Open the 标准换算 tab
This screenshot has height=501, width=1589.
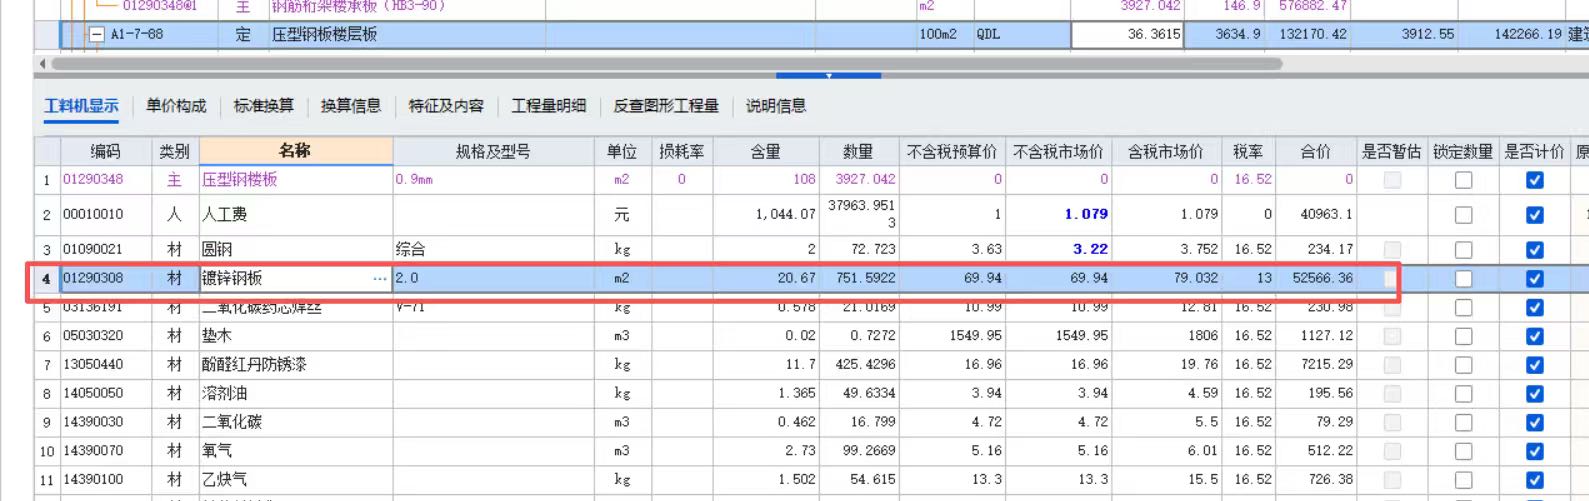(264, 106)
